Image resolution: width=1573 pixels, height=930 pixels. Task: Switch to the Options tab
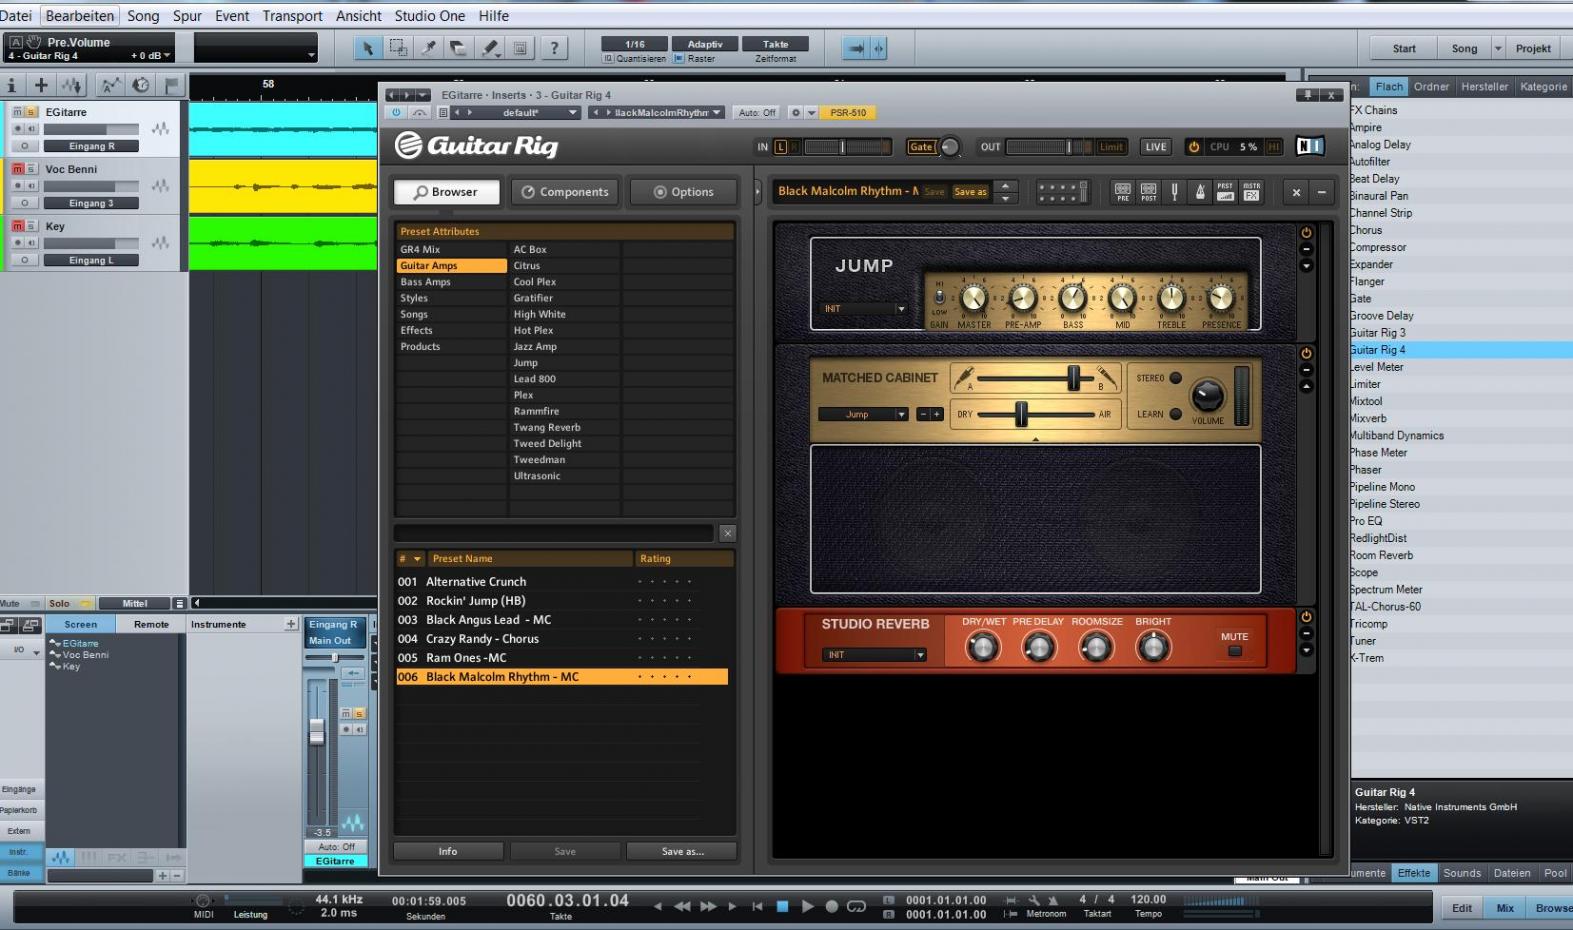[684, 192]
